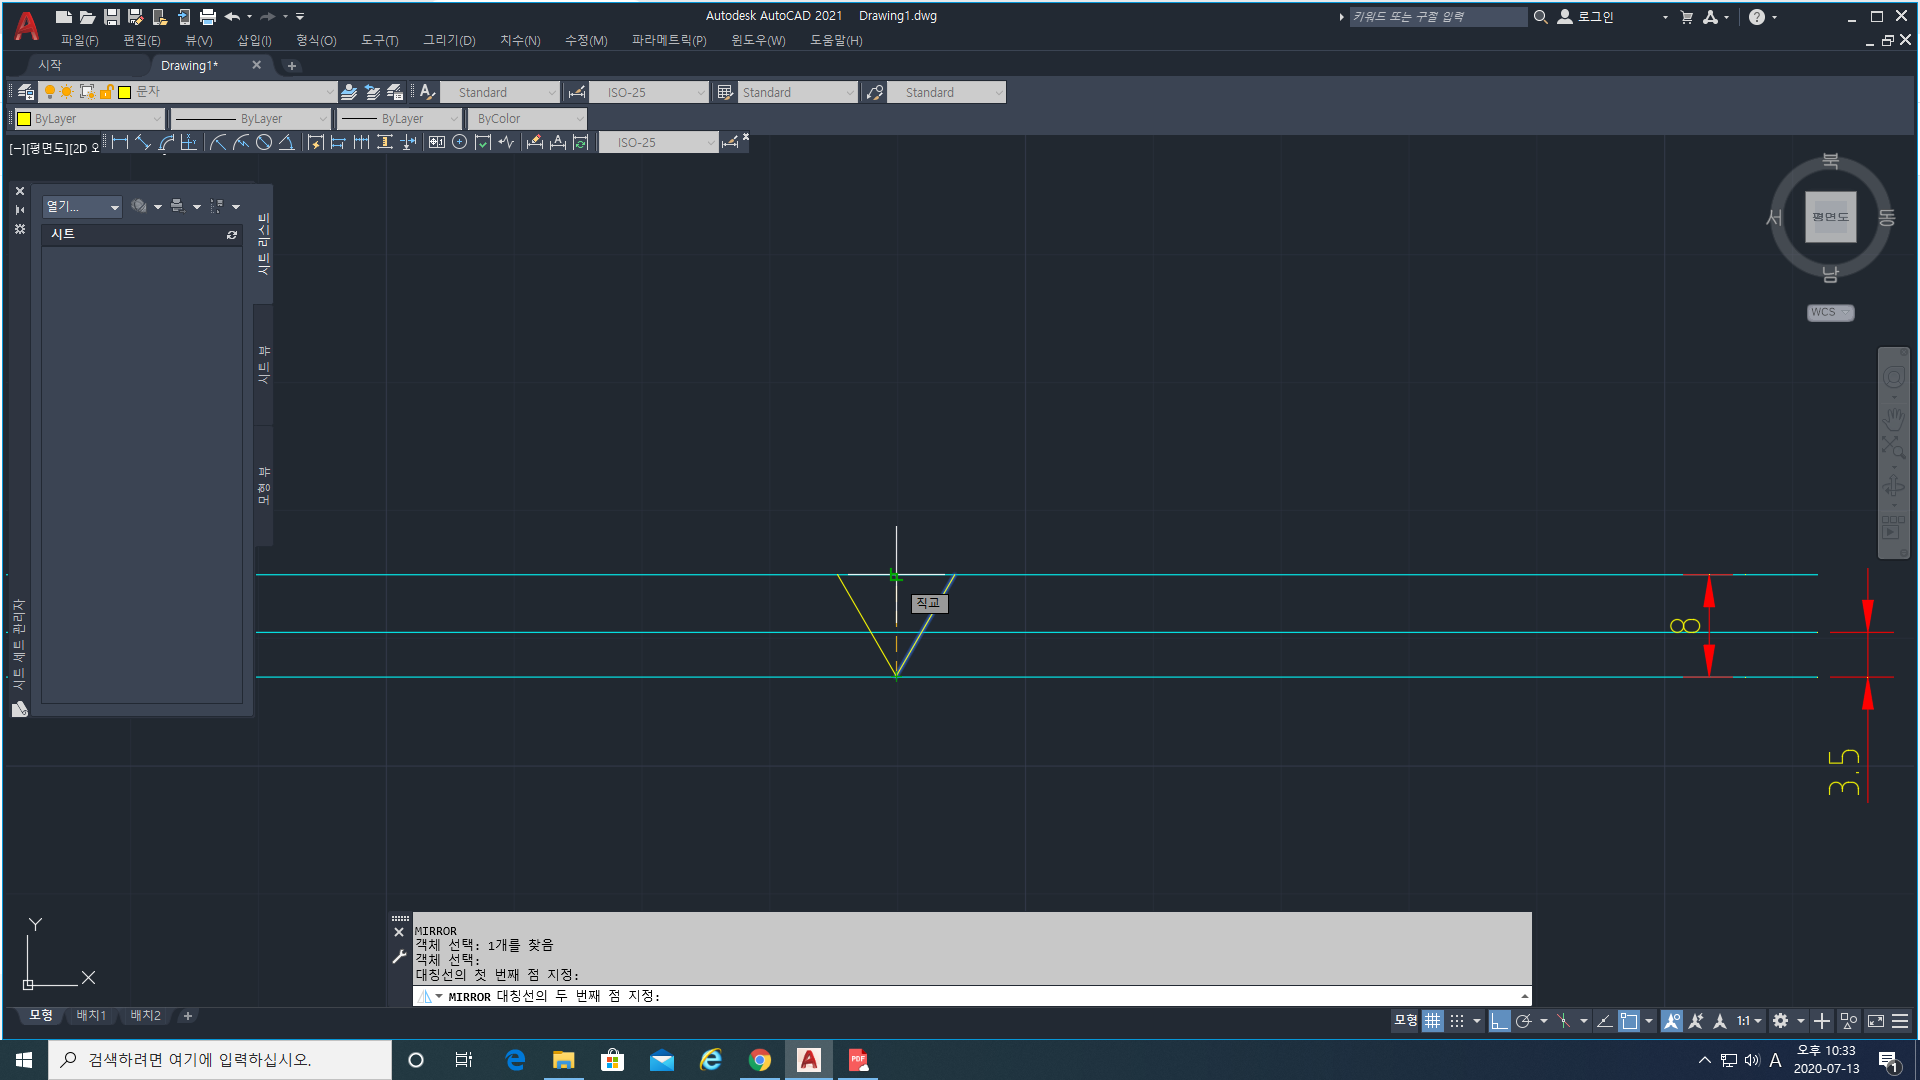
Task: Open Layer Properties manager icon
Action: [26, 92]
